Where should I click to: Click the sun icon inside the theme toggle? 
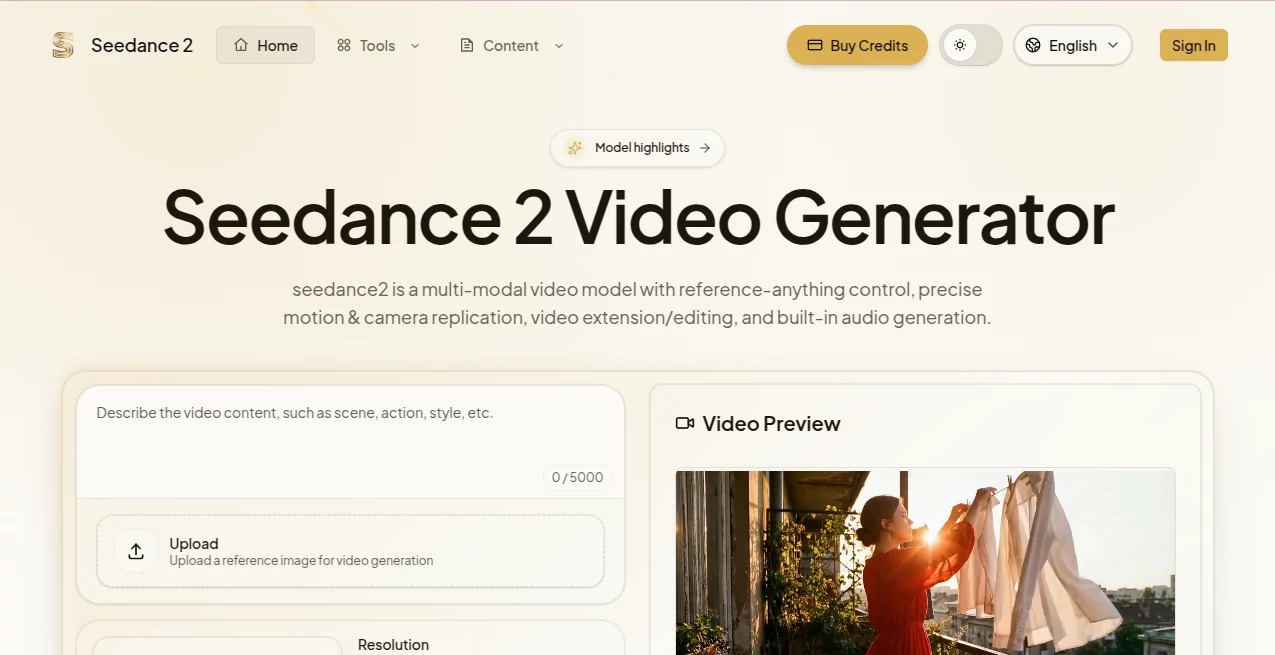(x=959, y=45)
